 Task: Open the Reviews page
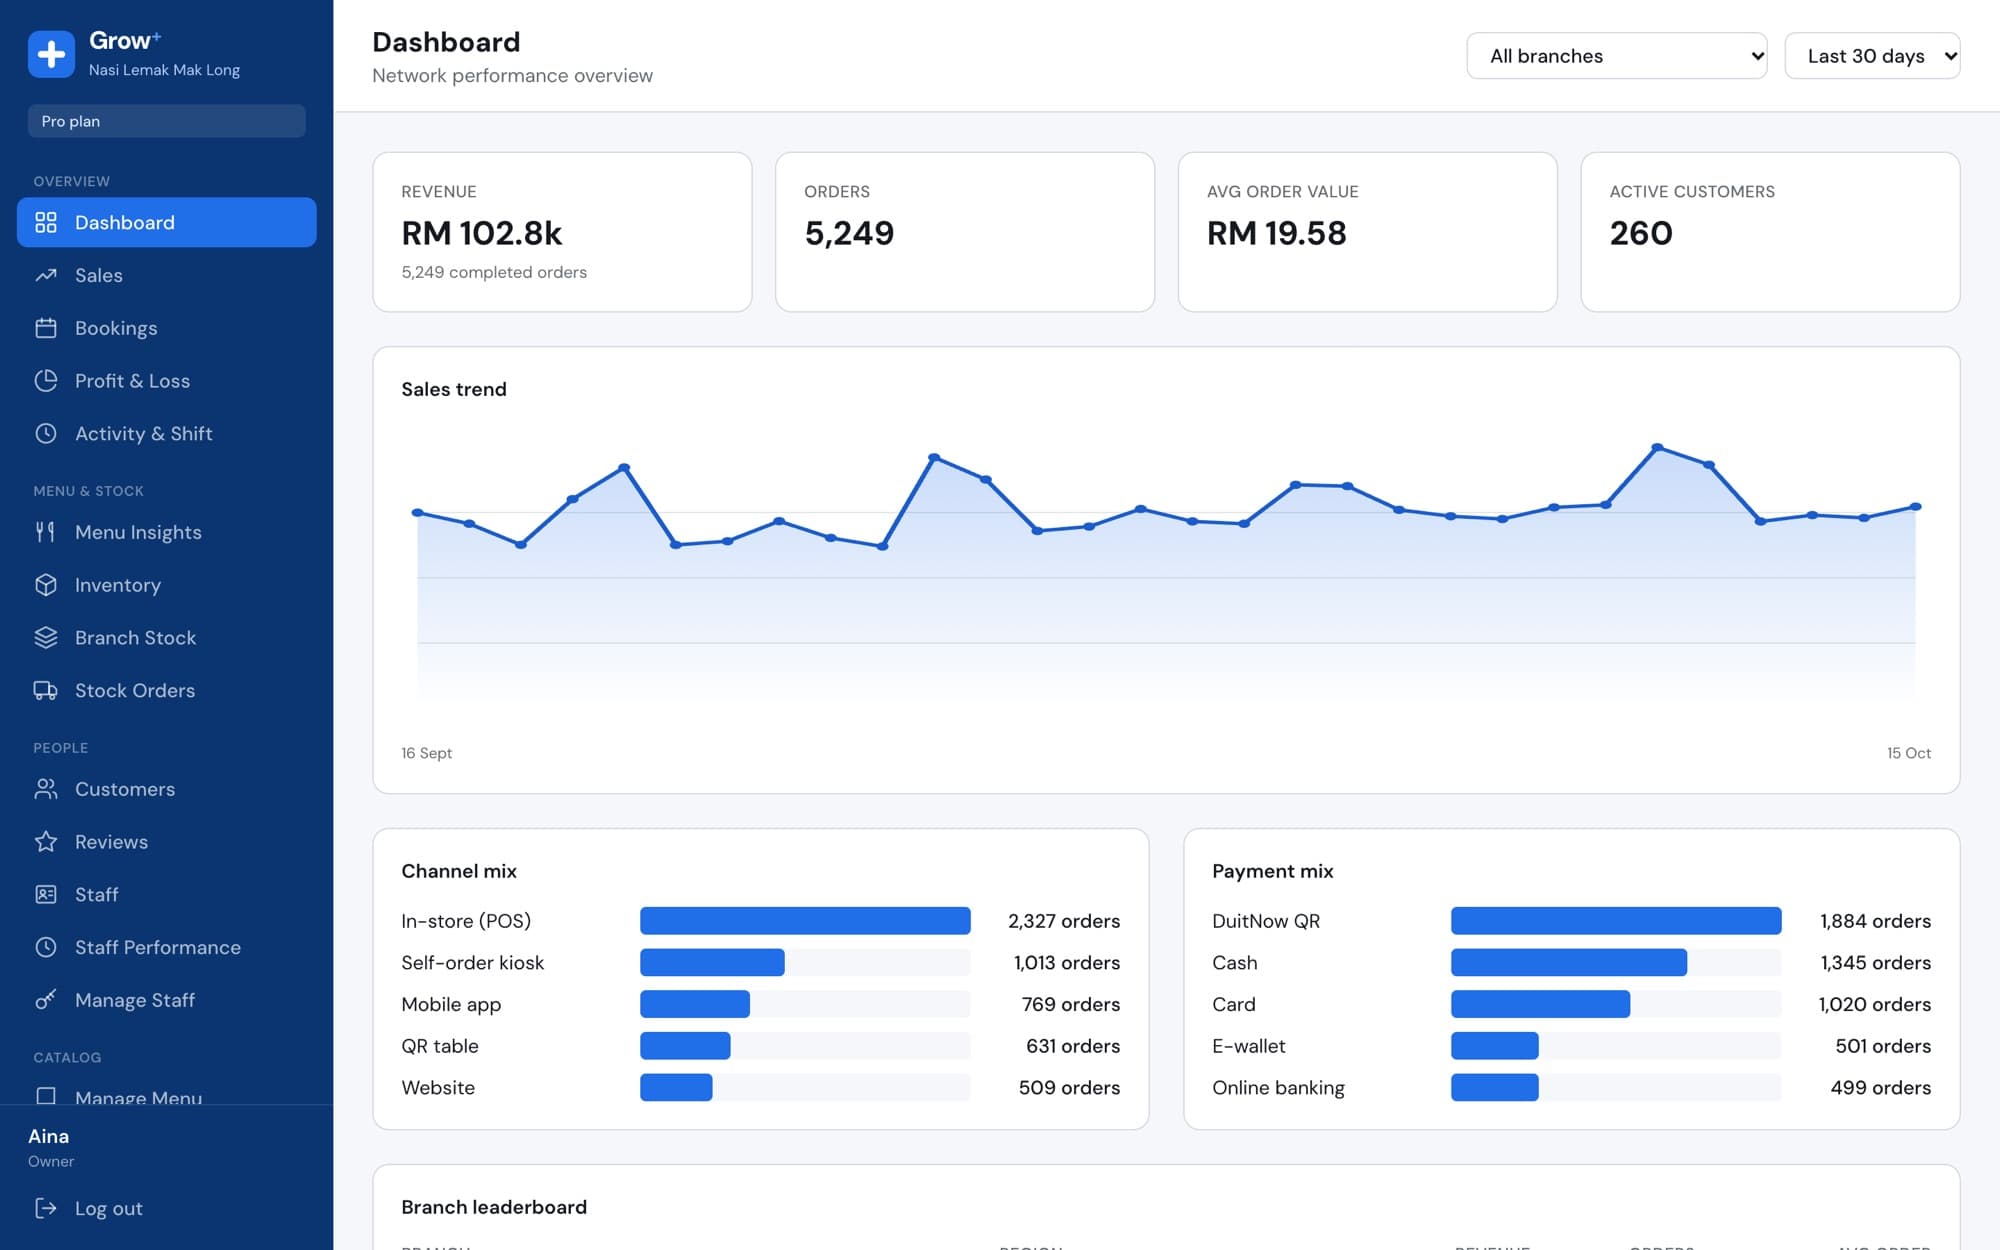167,842
